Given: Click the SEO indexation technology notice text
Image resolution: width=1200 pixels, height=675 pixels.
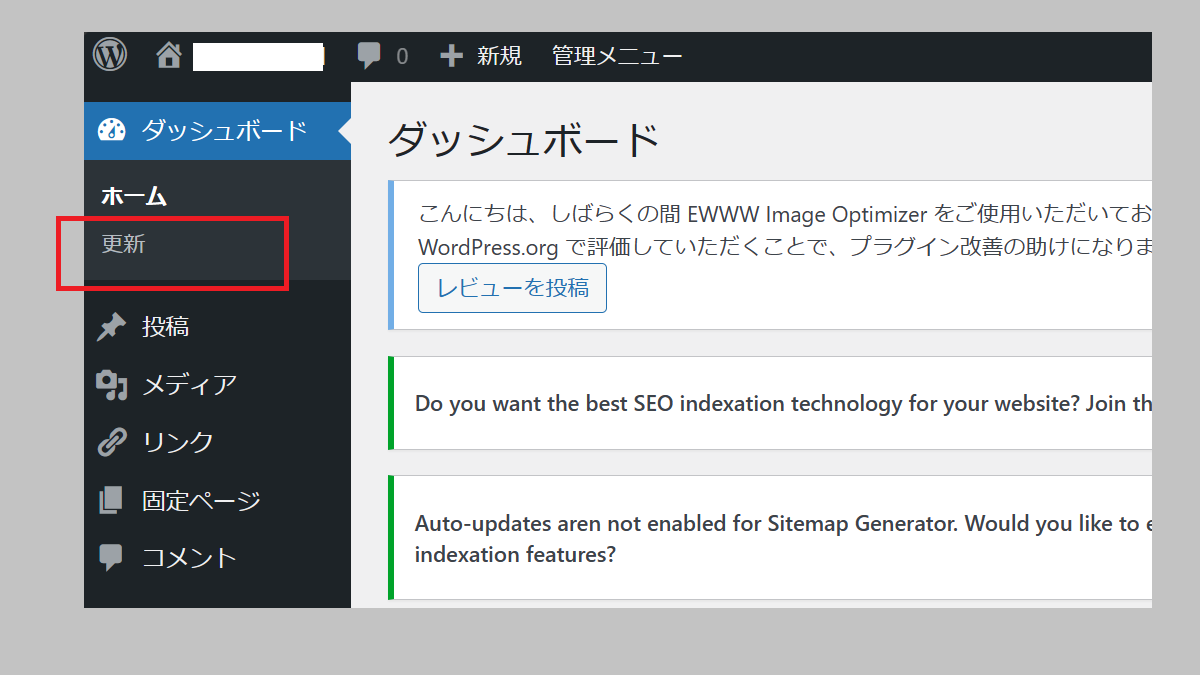Looking at the screenshot, I should 783,404.
